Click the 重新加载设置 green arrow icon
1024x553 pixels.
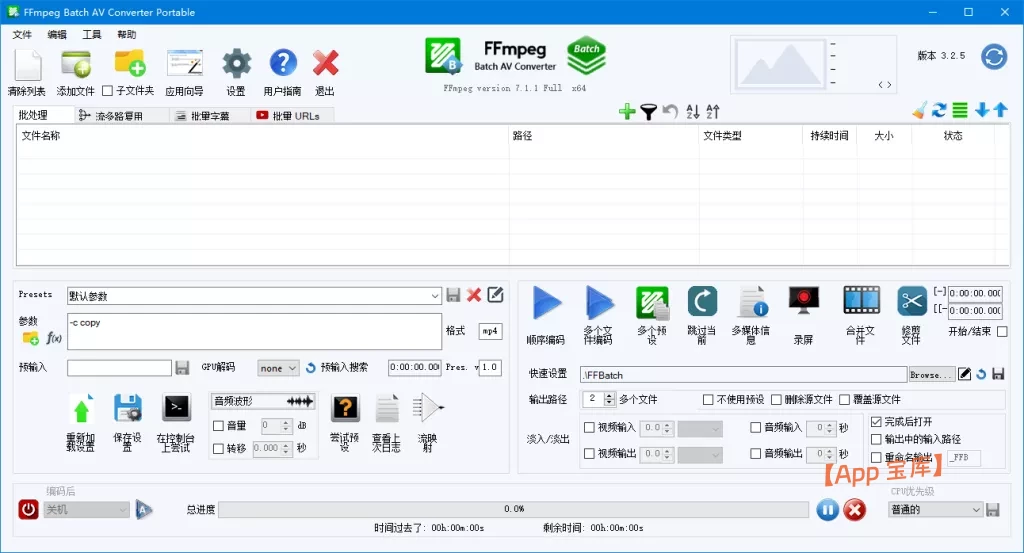(82, 409)
